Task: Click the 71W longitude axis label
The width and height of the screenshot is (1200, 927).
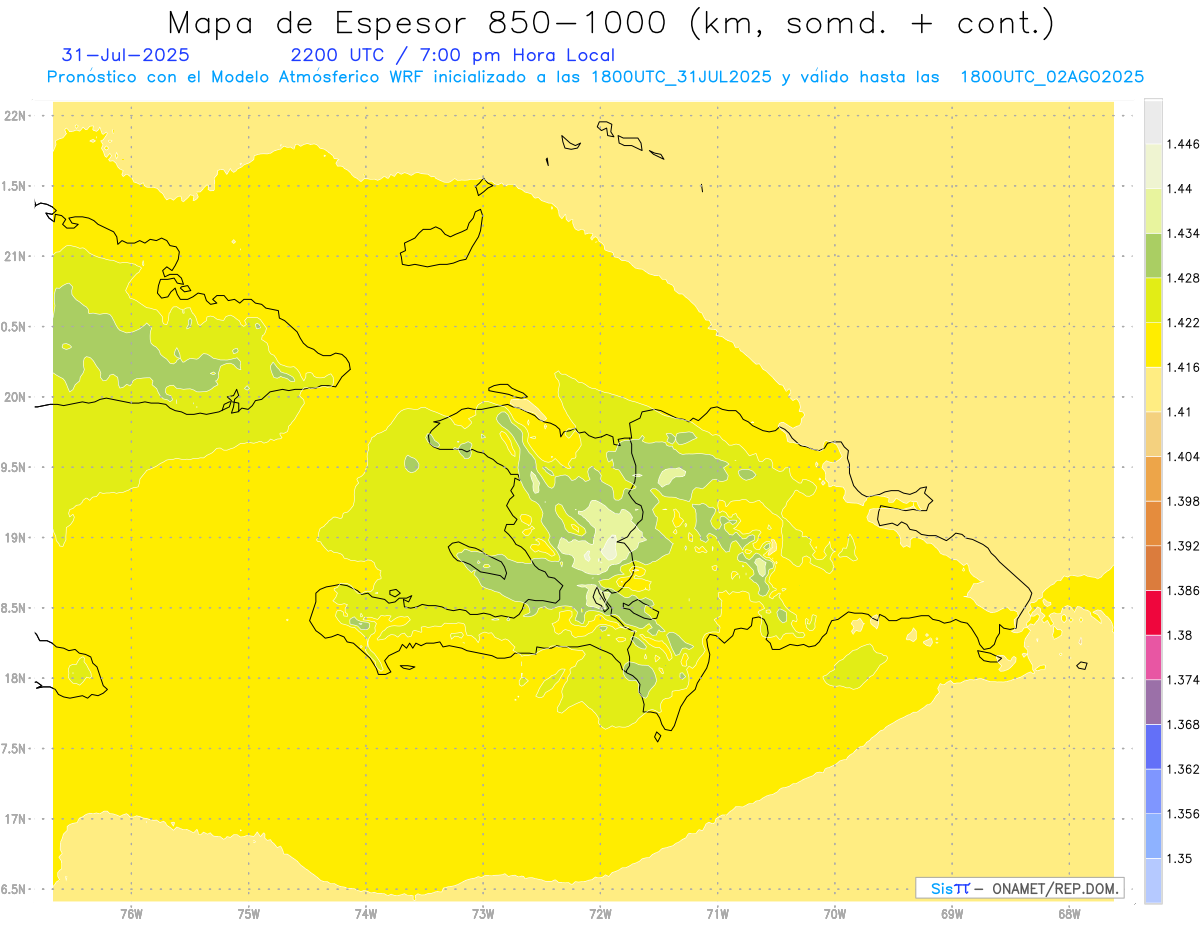Action: pos(717,914)
